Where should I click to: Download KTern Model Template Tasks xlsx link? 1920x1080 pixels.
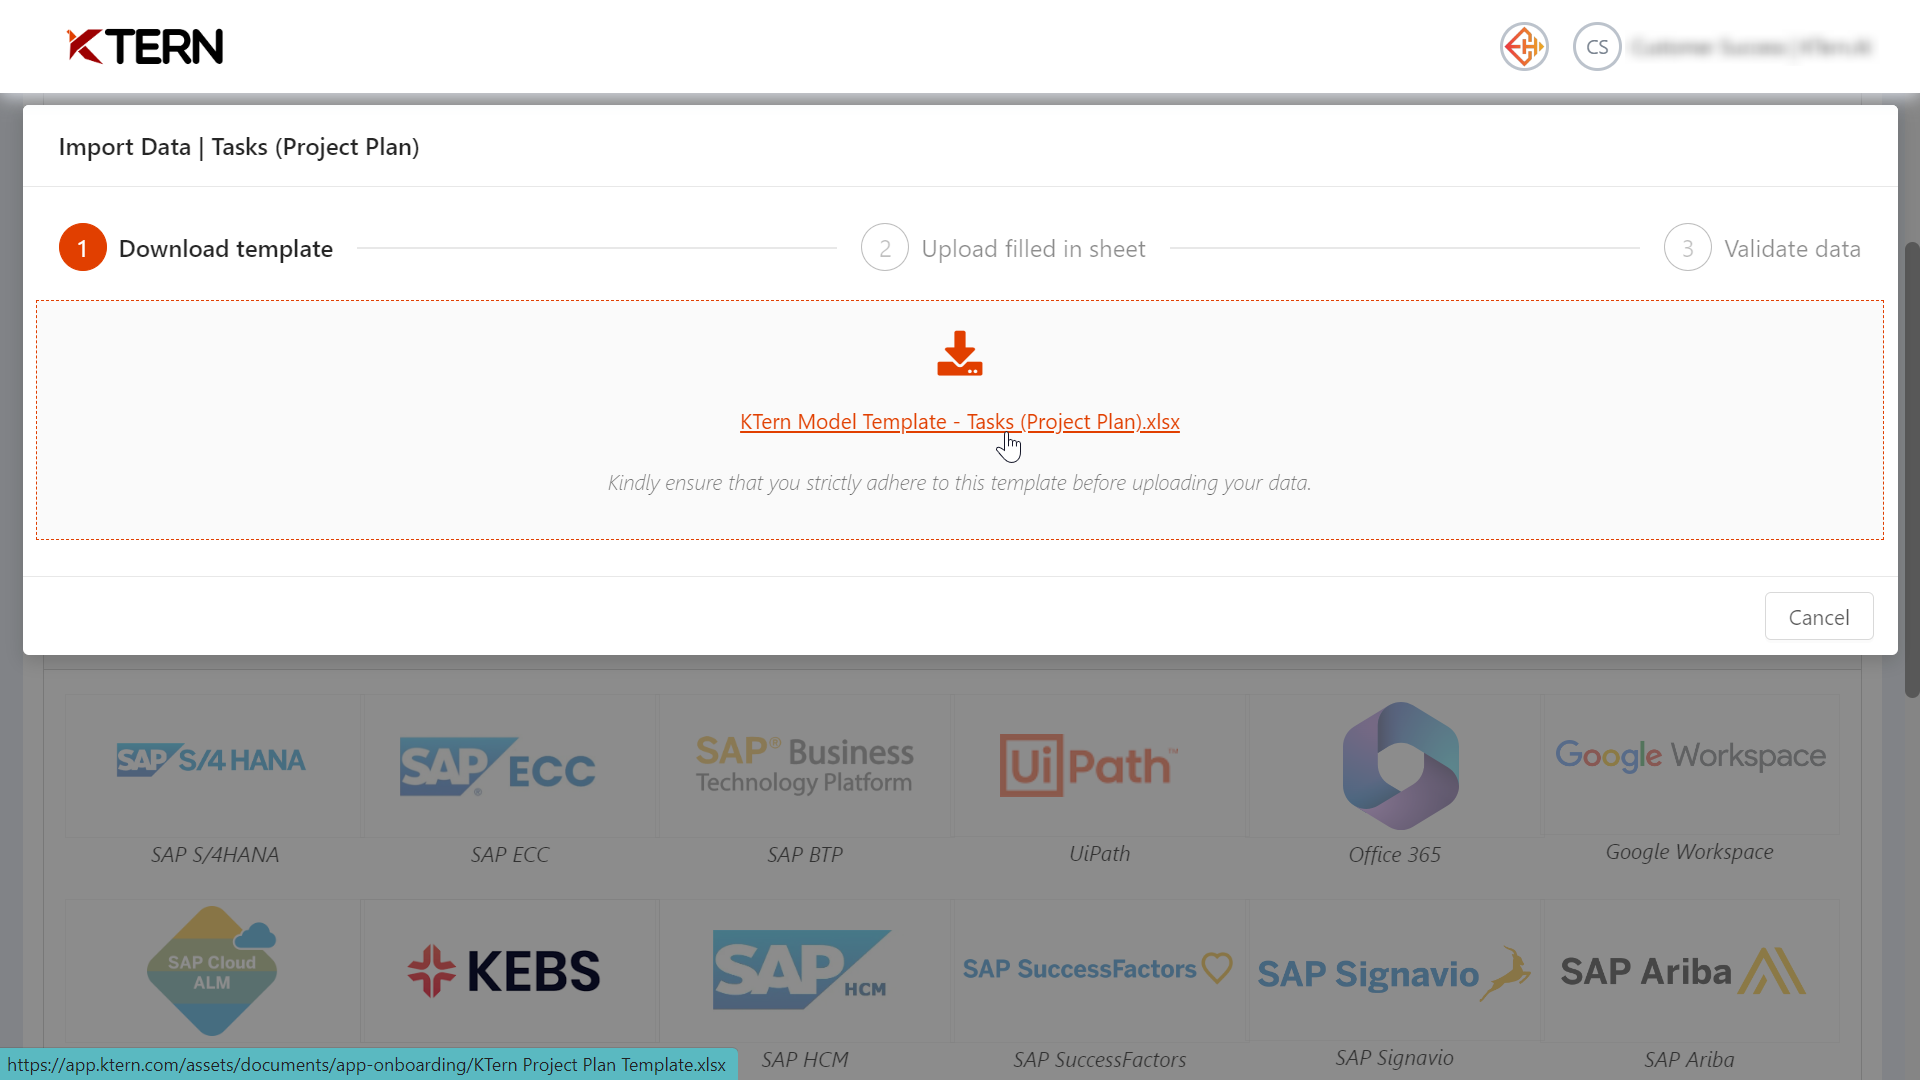[960, 422]
